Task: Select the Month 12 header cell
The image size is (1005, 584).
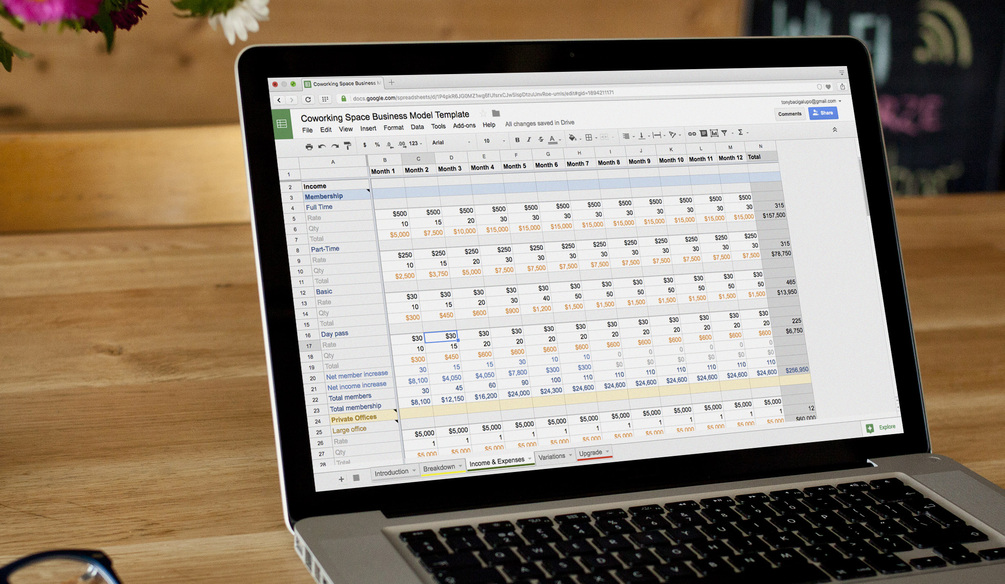Action: (x=731, y=158)
